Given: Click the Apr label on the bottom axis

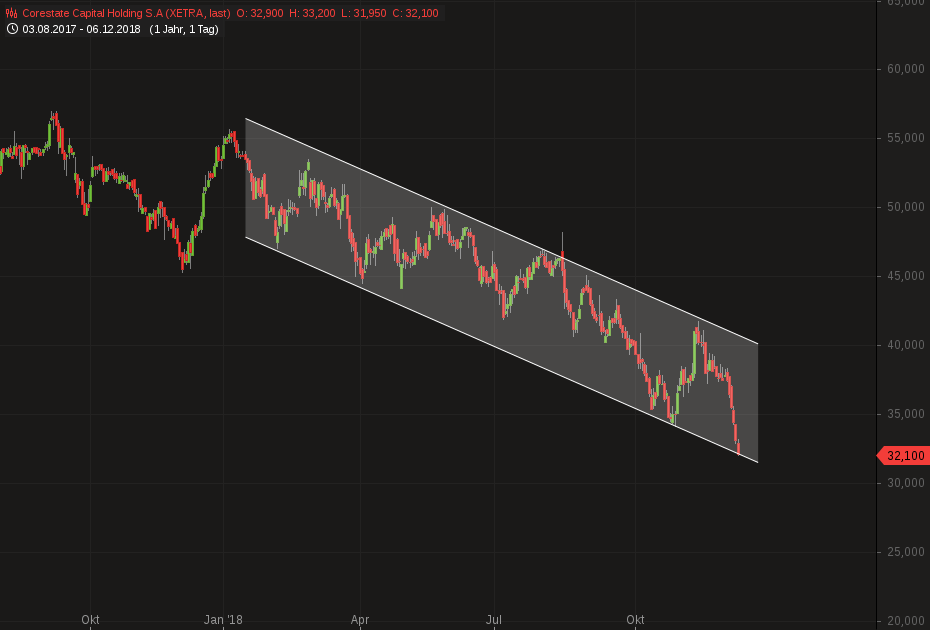Looking at the screenshot, I should pos(359,620).
